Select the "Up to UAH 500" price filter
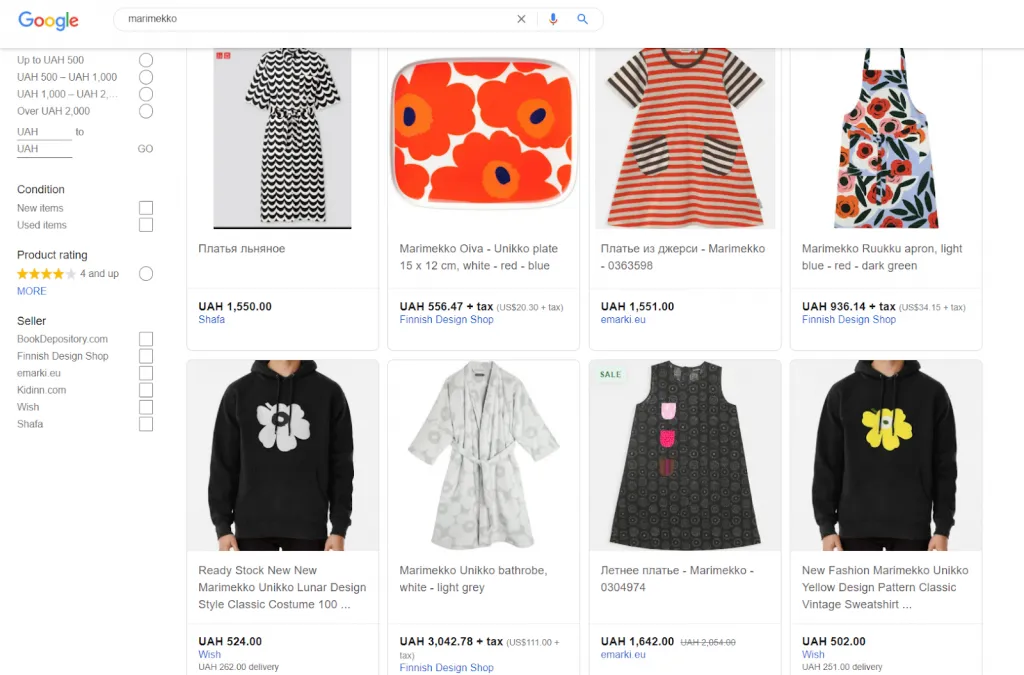 point(146,60)
